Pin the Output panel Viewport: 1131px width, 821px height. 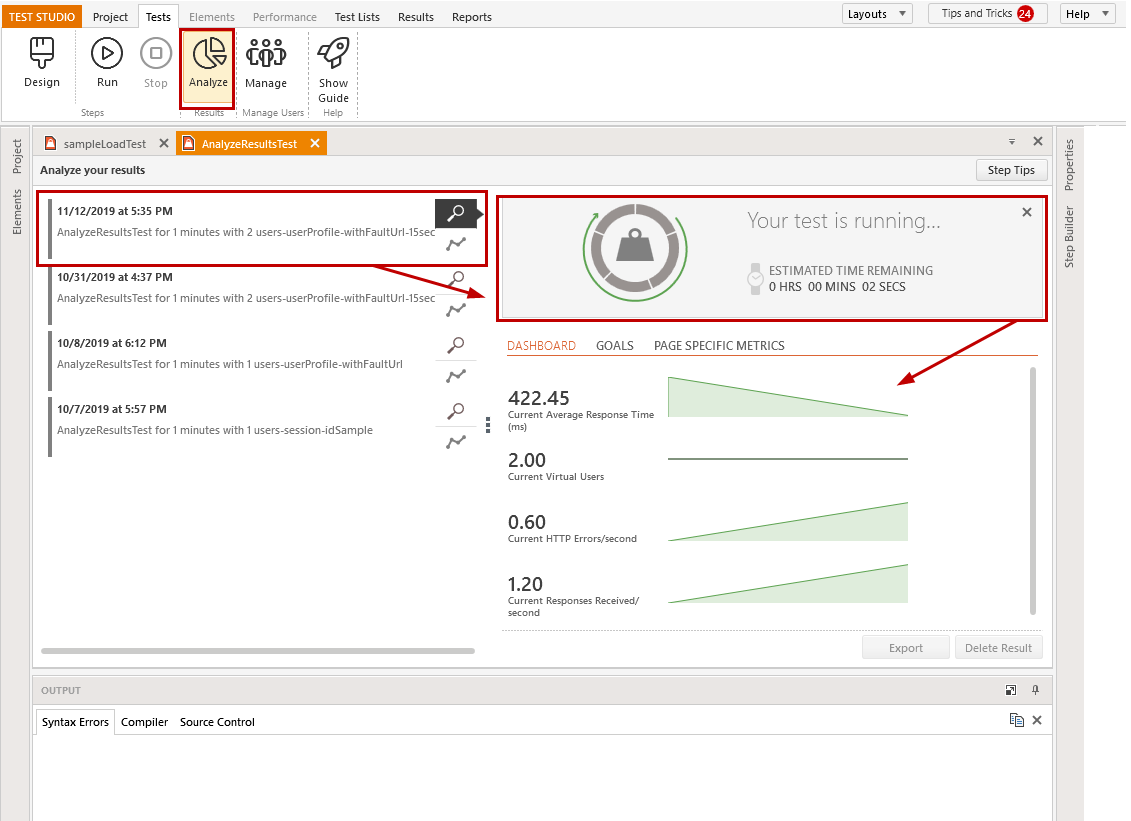coord(1035,690)
